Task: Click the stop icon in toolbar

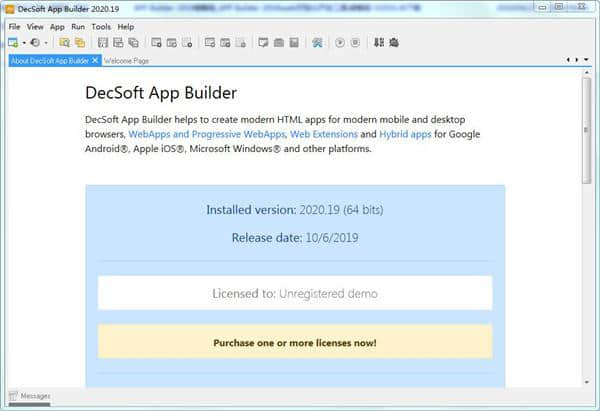Action: click(x=355, y=43)
